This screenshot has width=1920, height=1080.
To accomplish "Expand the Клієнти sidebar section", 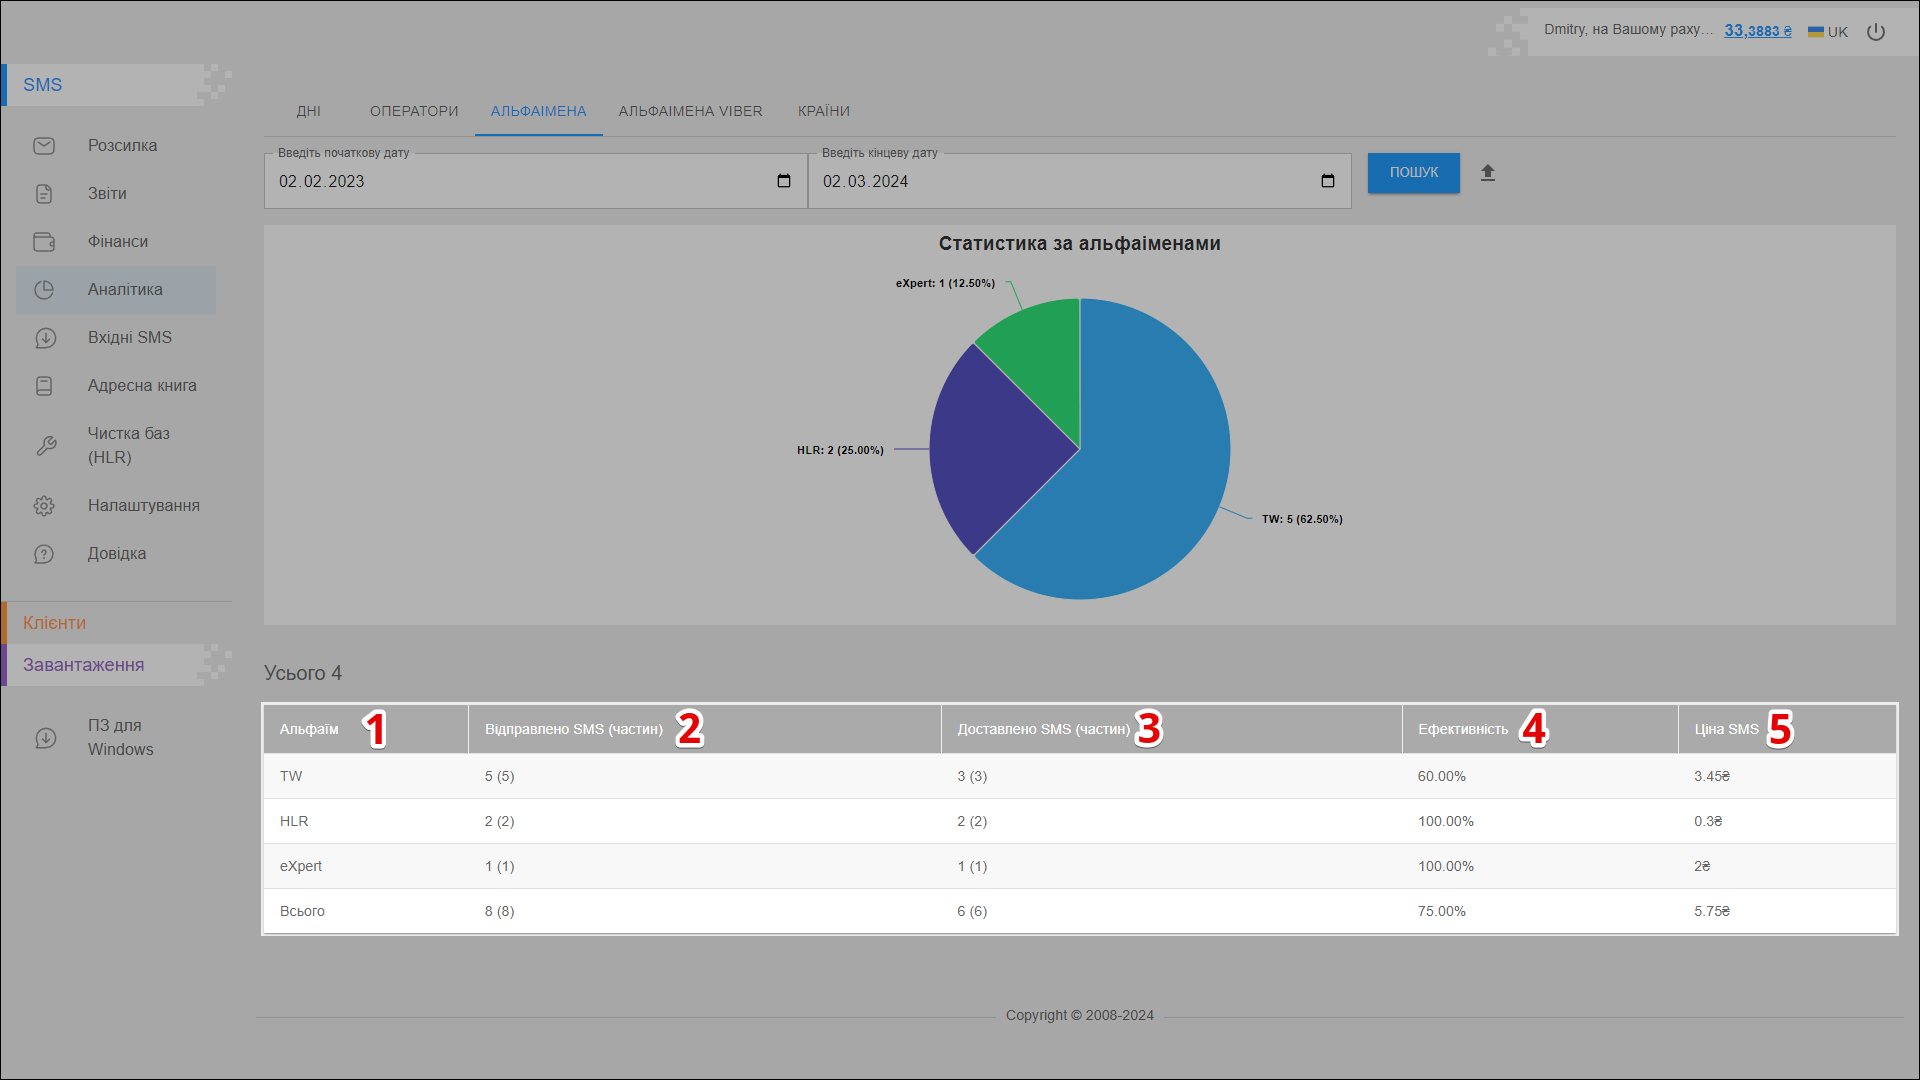I will 55,623.
